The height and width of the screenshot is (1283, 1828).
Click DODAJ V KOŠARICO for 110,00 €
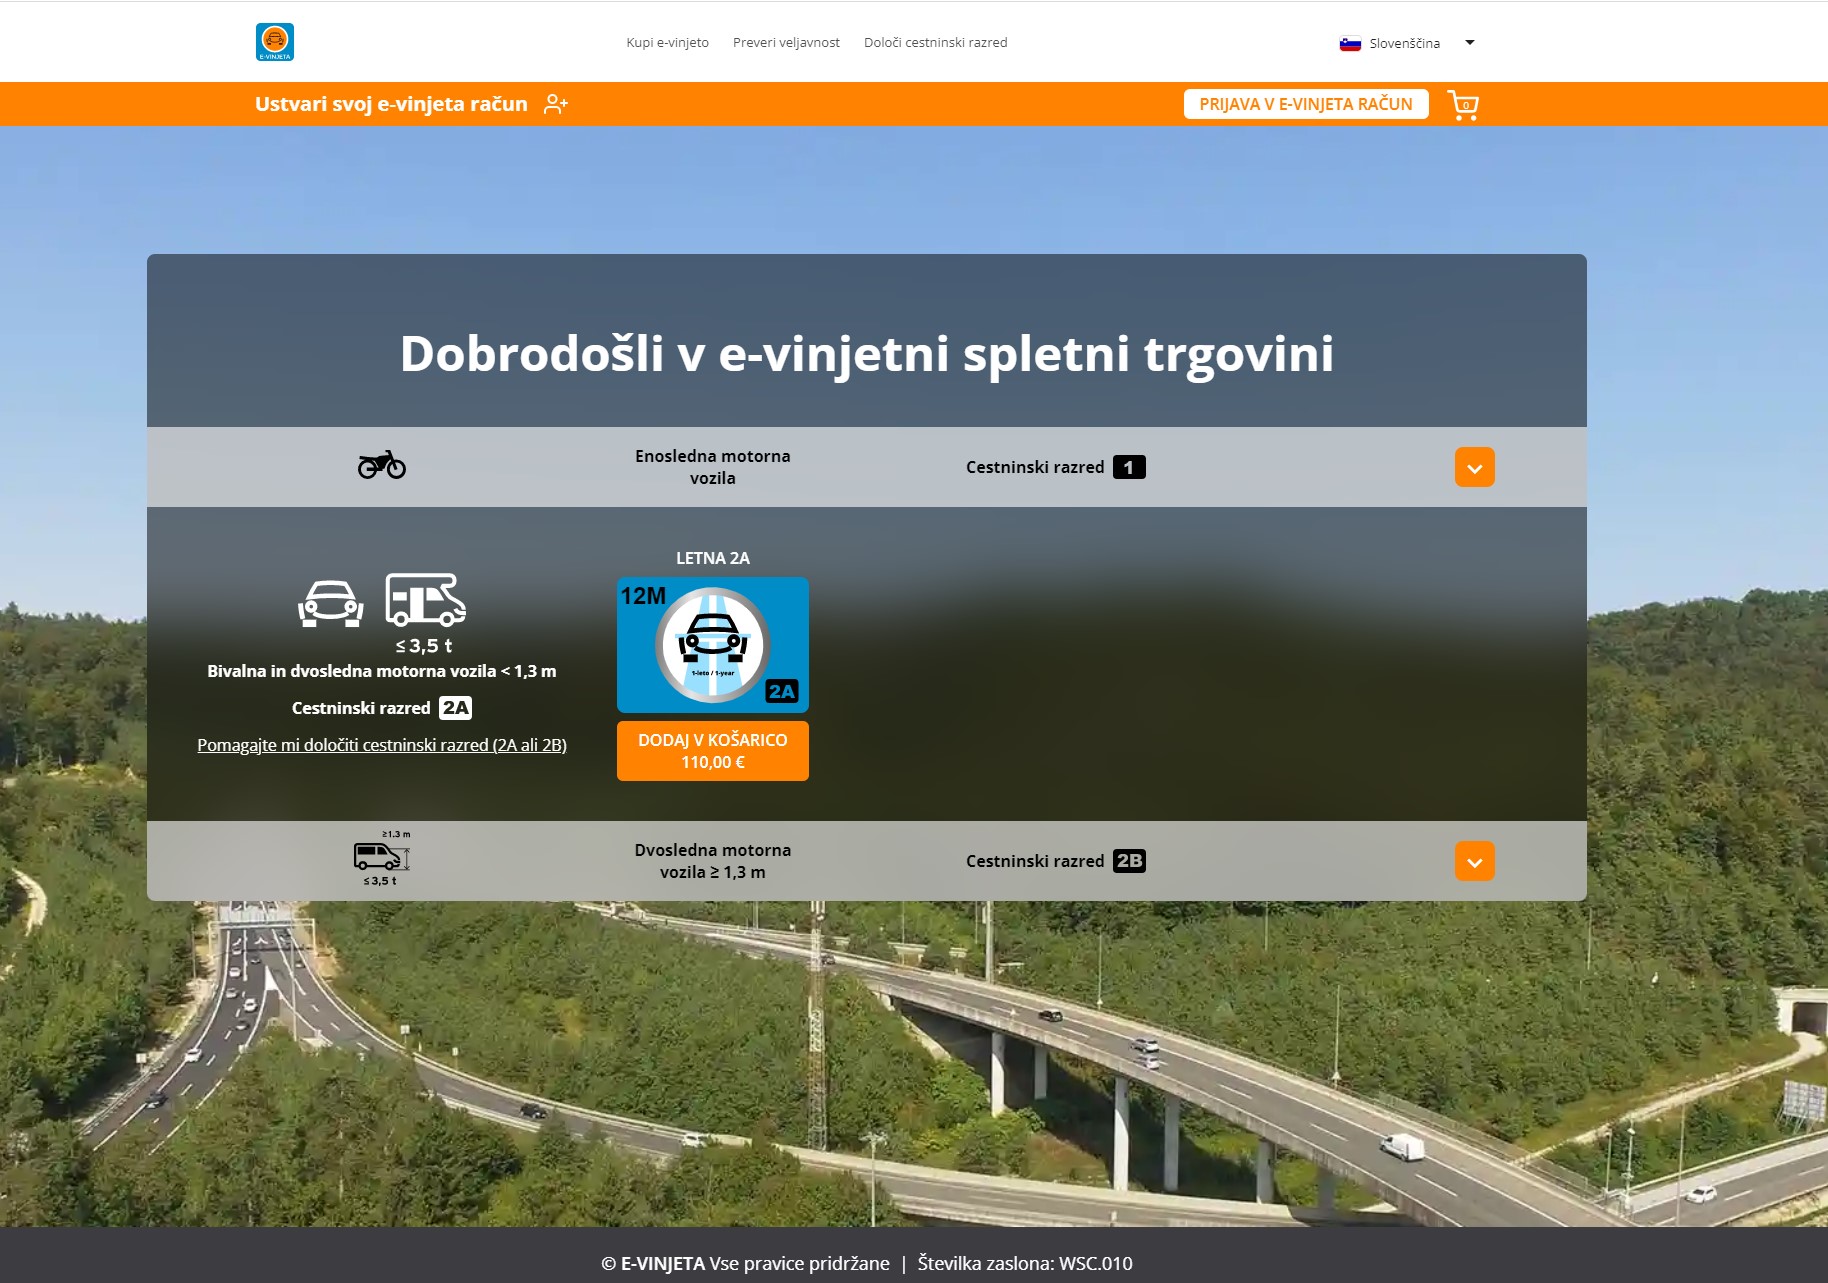tap(713, 751)
